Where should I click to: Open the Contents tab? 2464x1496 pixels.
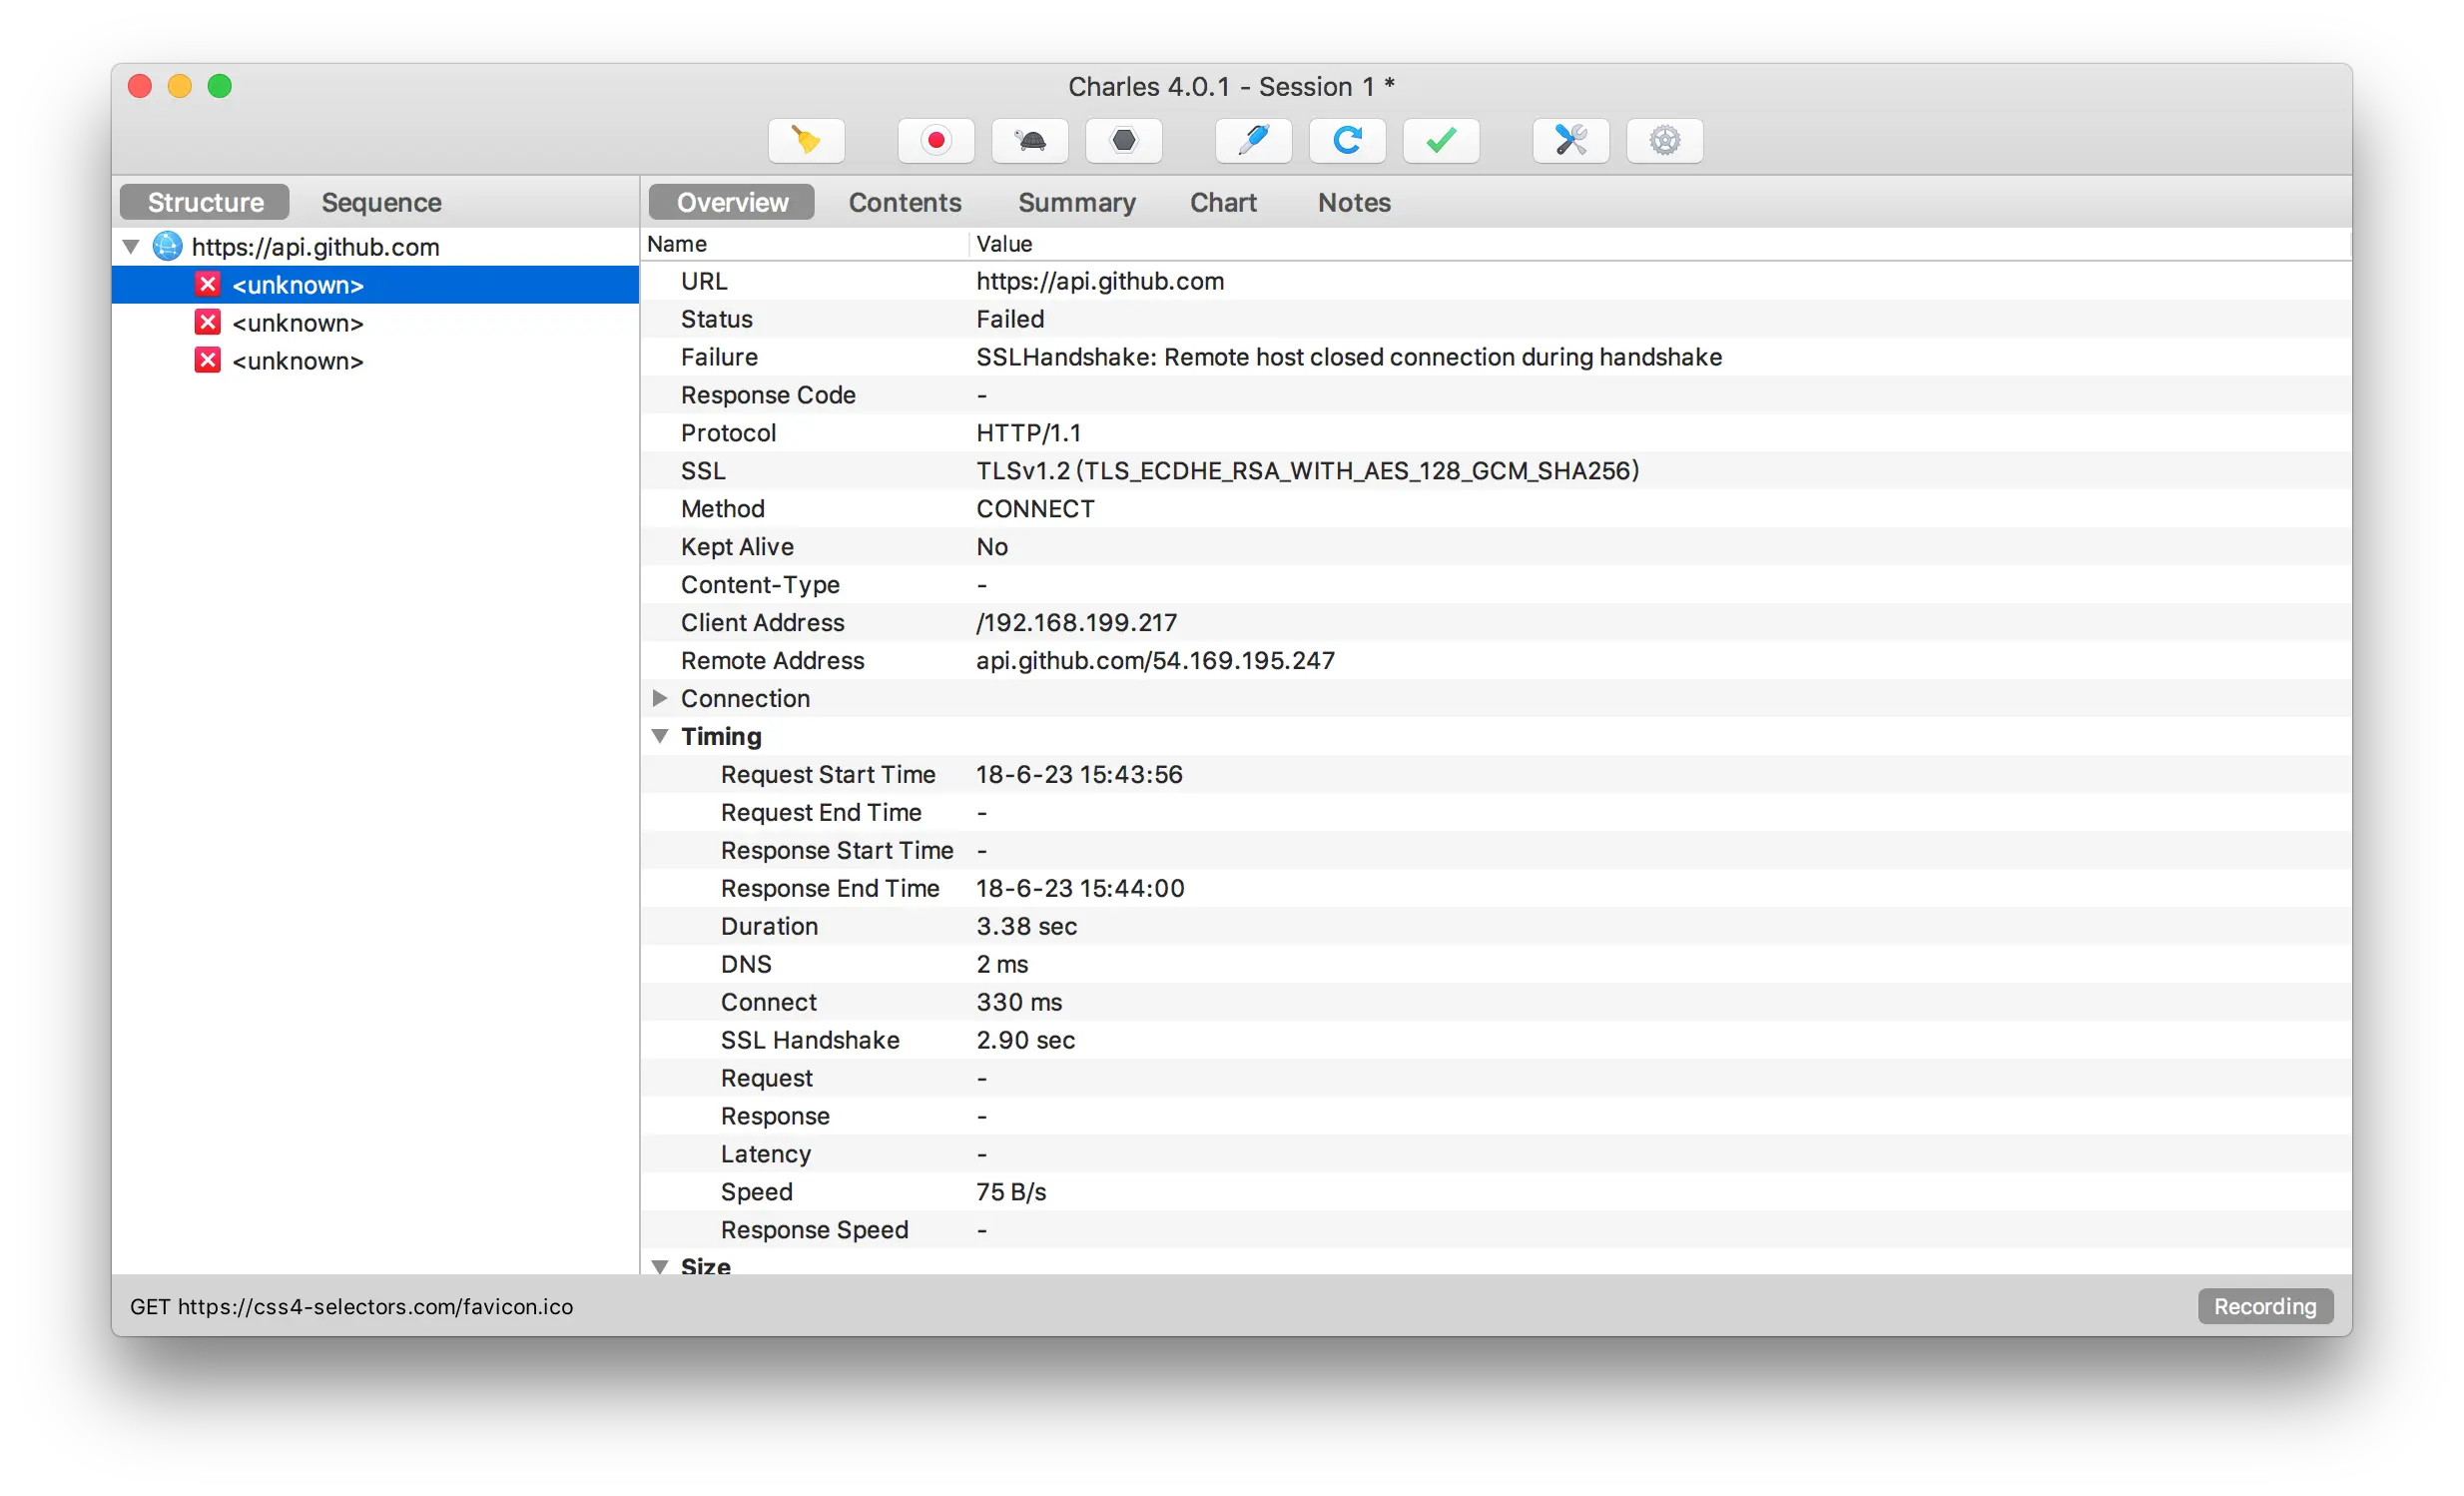pos(904,202)
